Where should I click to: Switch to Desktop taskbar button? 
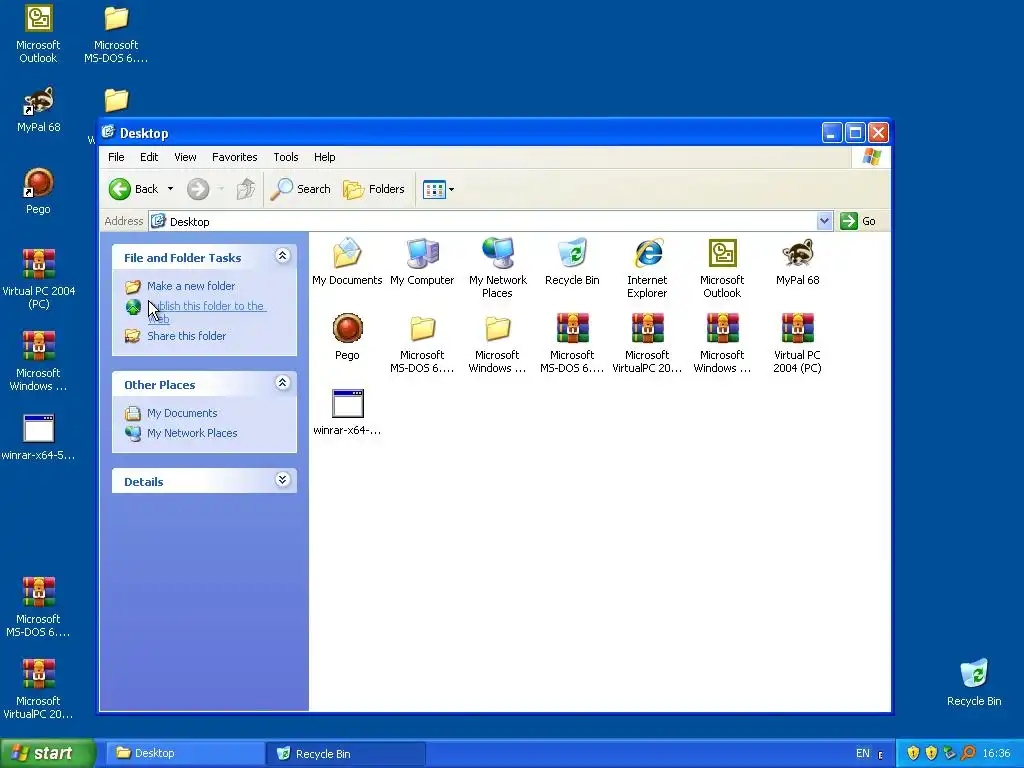click(x=185, y=753)
